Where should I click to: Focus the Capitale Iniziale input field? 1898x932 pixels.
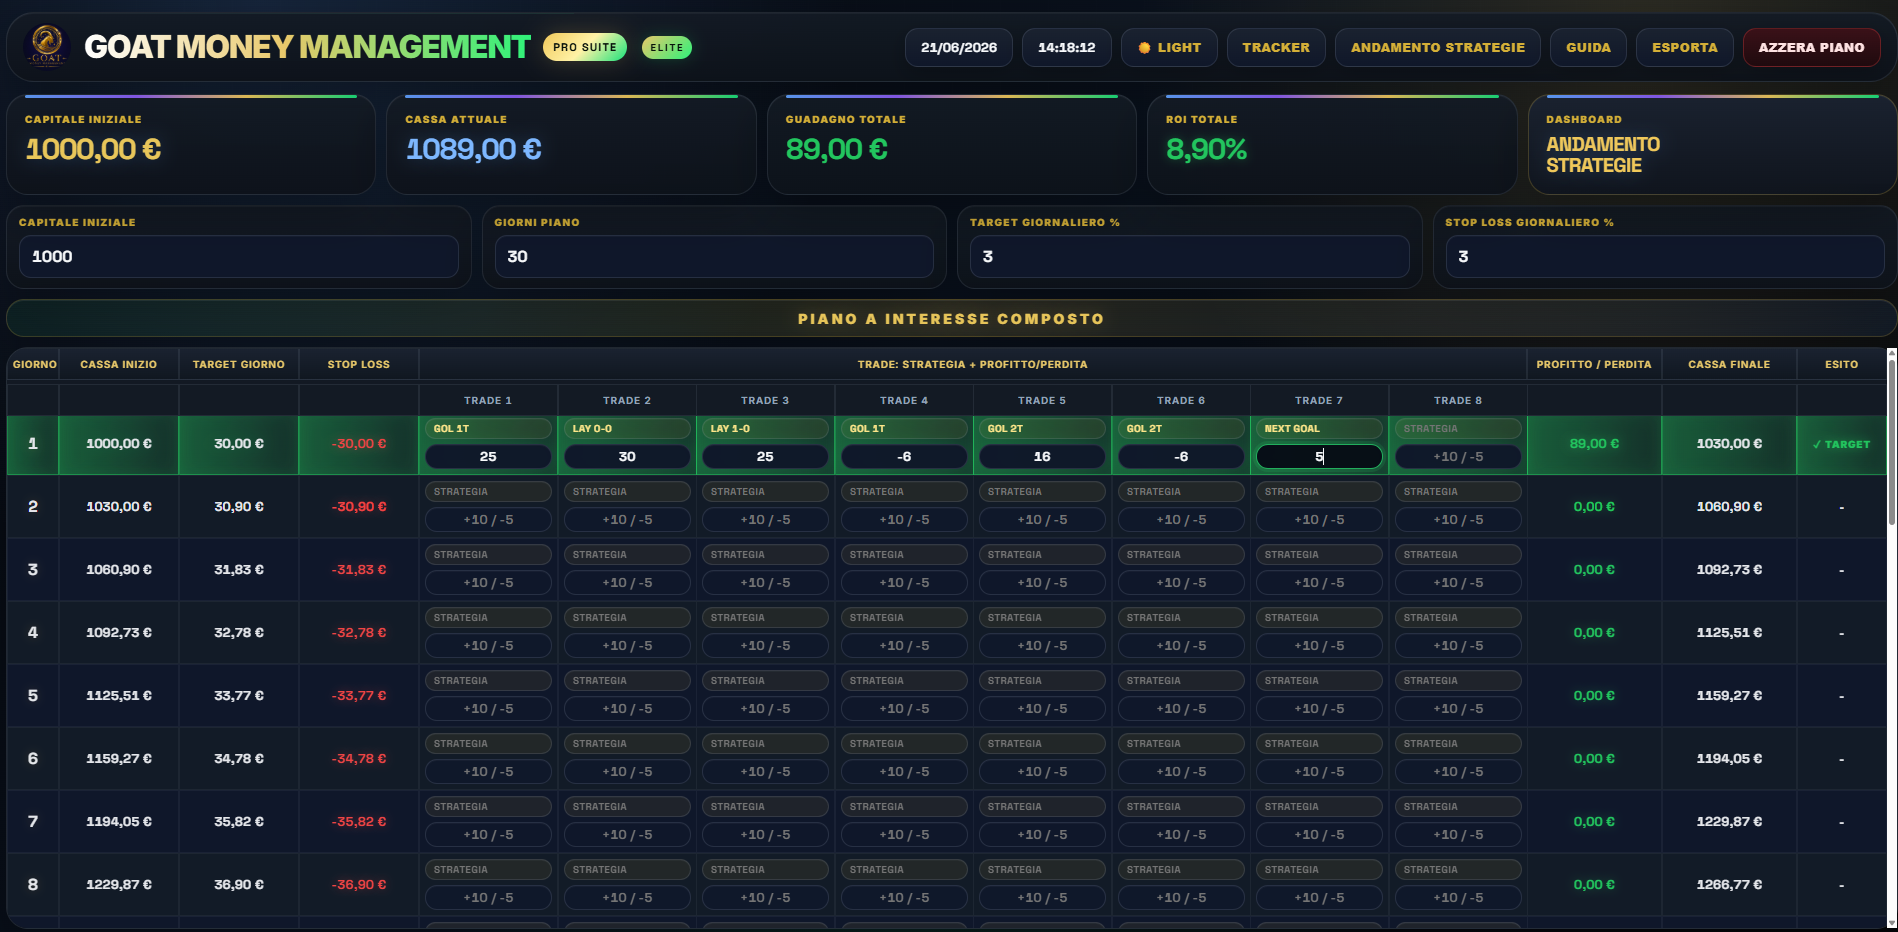(x=239, y=257)
